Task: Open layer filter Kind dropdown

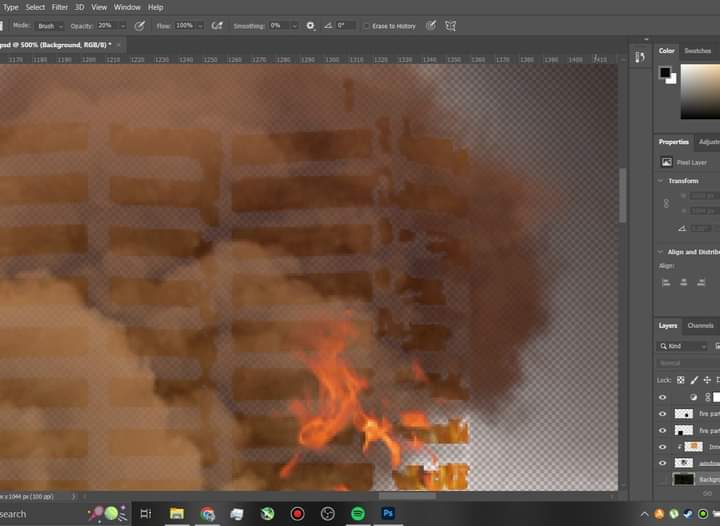Action: click(682, 346)
